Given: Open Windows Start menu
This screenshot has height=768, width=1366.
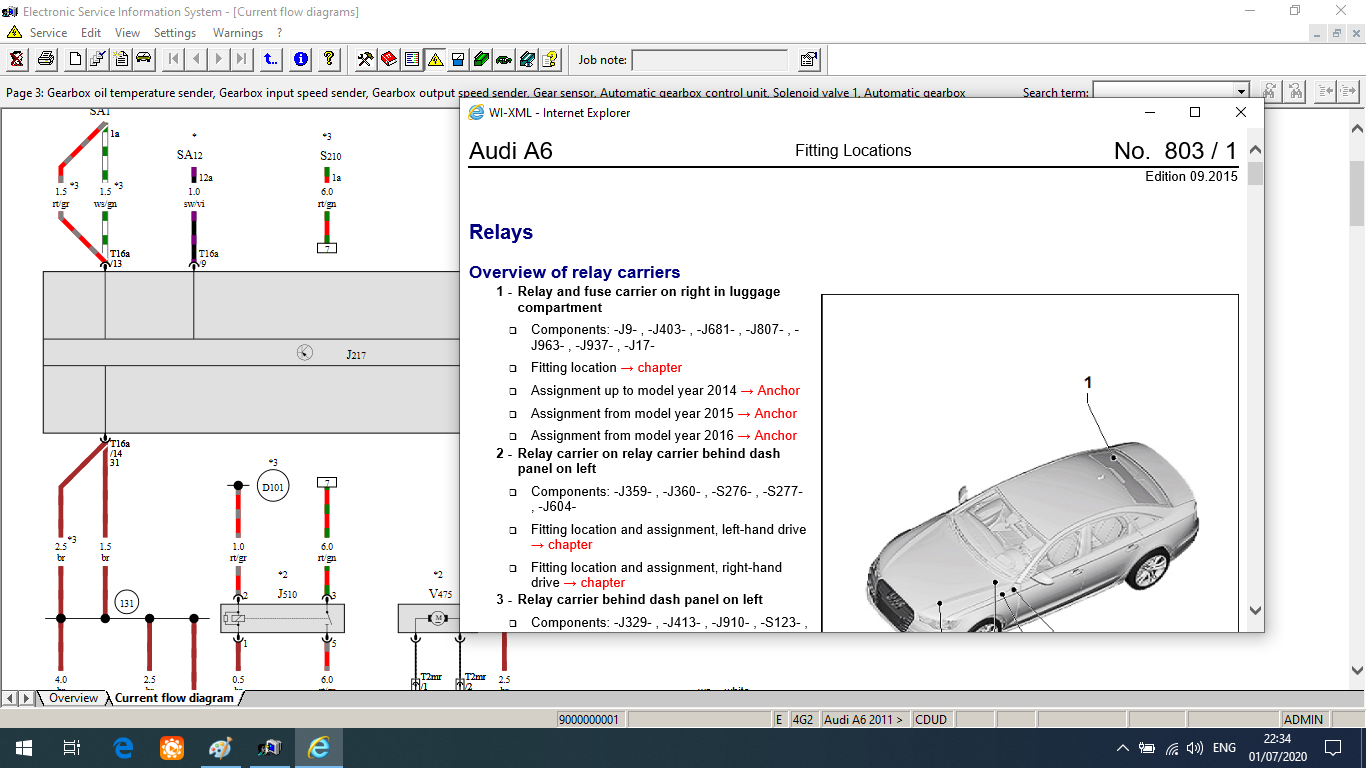Looking at the screenshot, I should 23,748.
